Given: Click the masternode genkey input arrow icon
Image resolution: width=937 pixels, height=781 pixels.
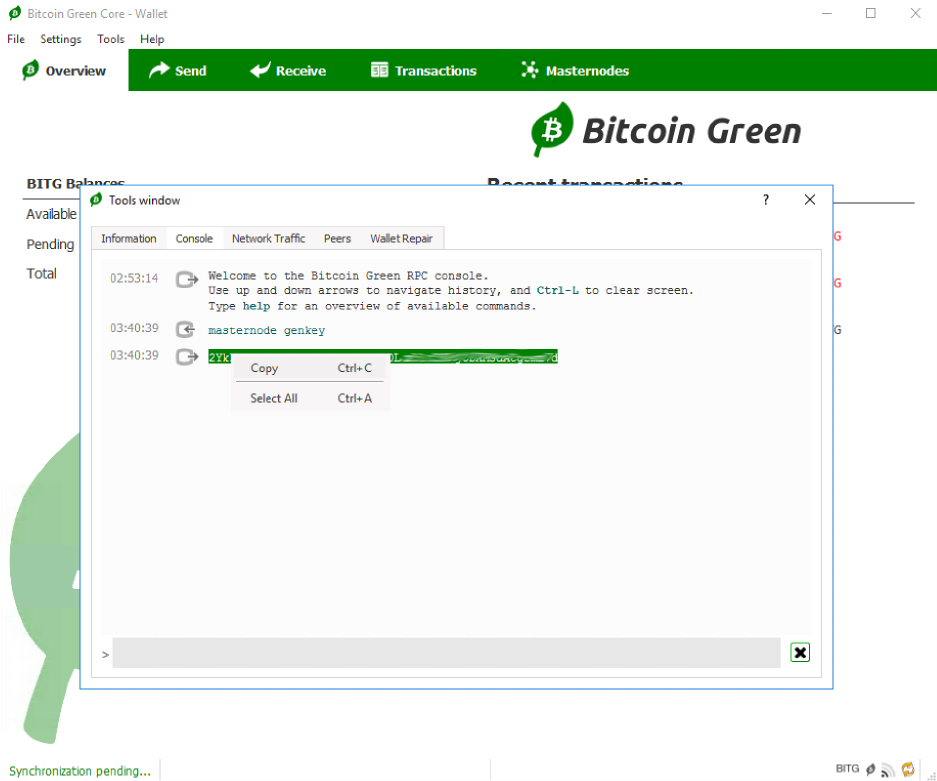Looking at the screenshot, I should [186, 329].
